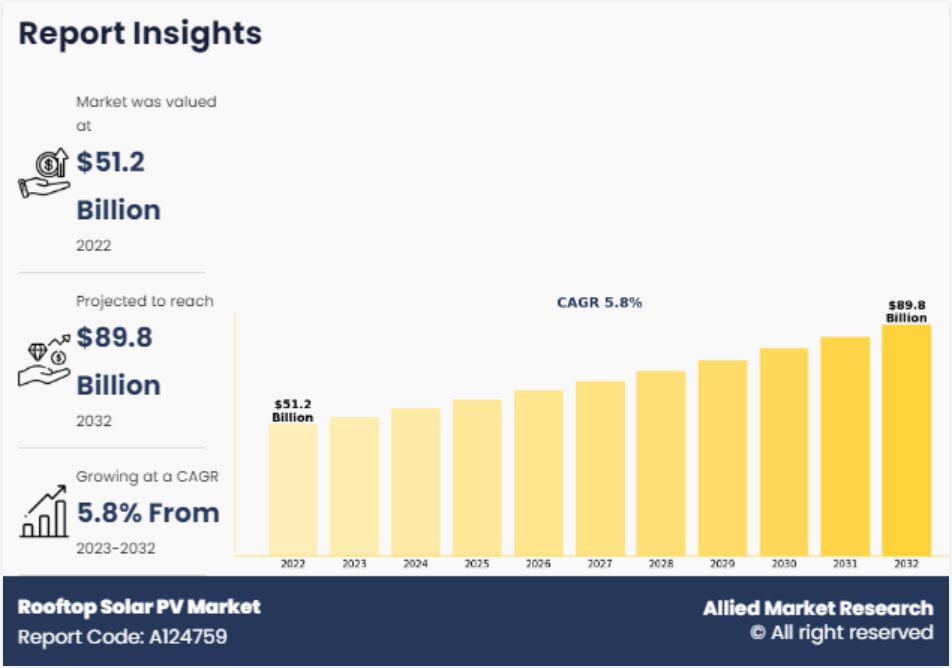Click the $89.8 Billion label above the 2032 bar
952x668 pixels.
(906, 312)
